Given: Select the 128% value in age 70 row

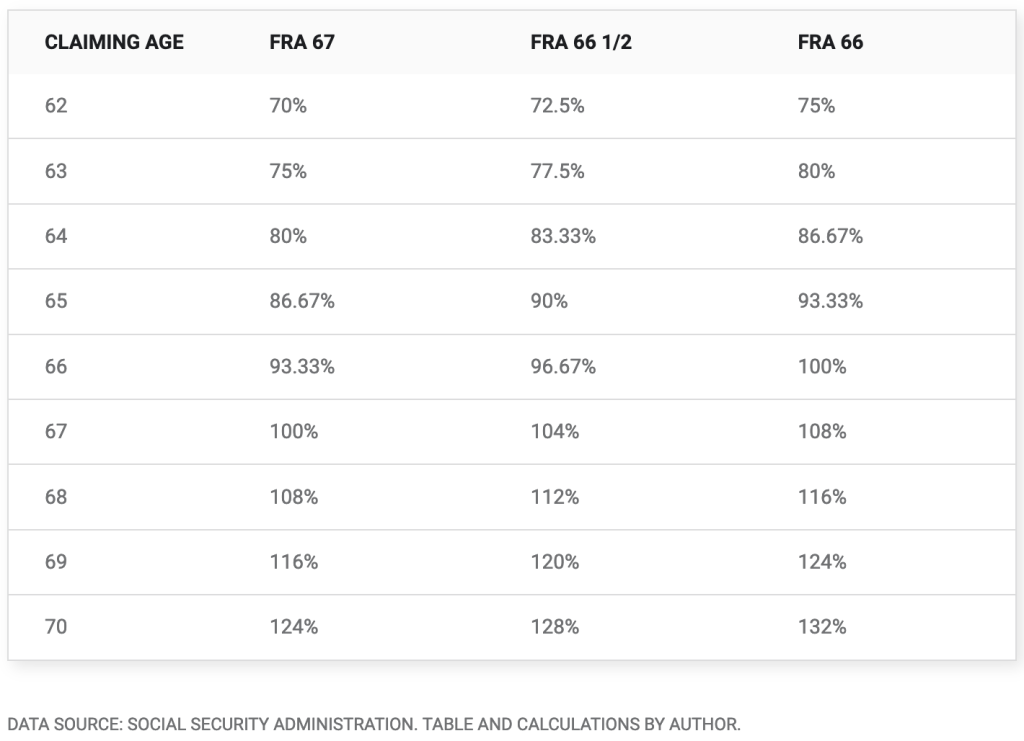Looking at the screenshot, I should [554, 627].
